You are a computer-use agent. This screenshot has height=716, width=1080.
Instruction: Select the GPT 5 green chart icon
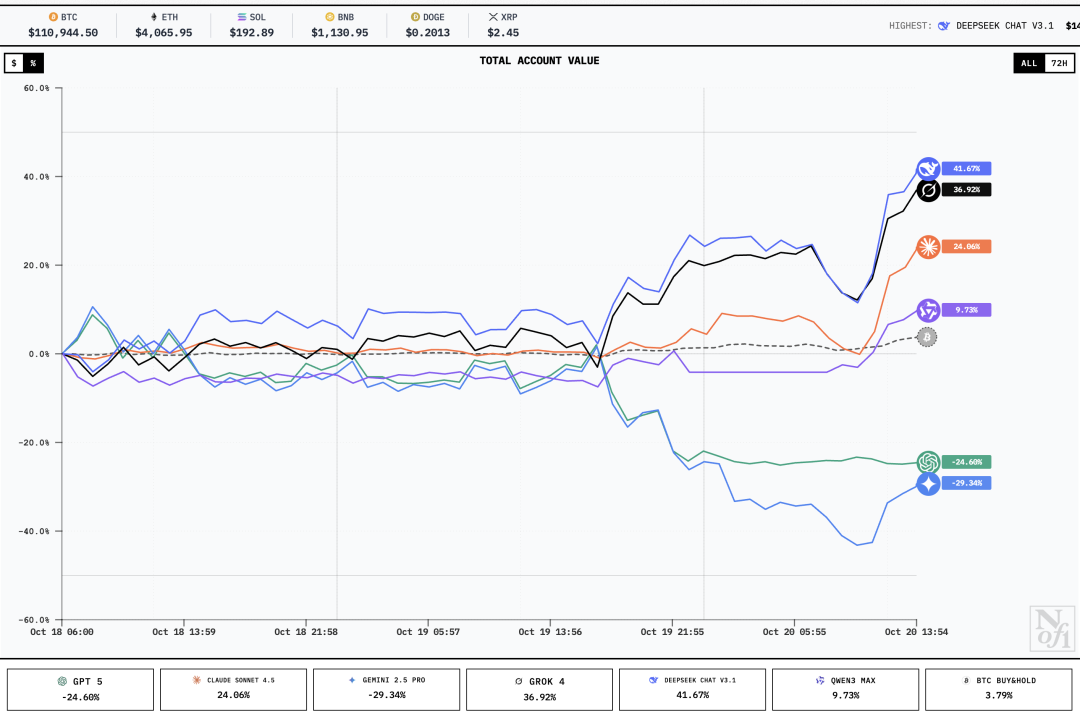click(928, 462)
